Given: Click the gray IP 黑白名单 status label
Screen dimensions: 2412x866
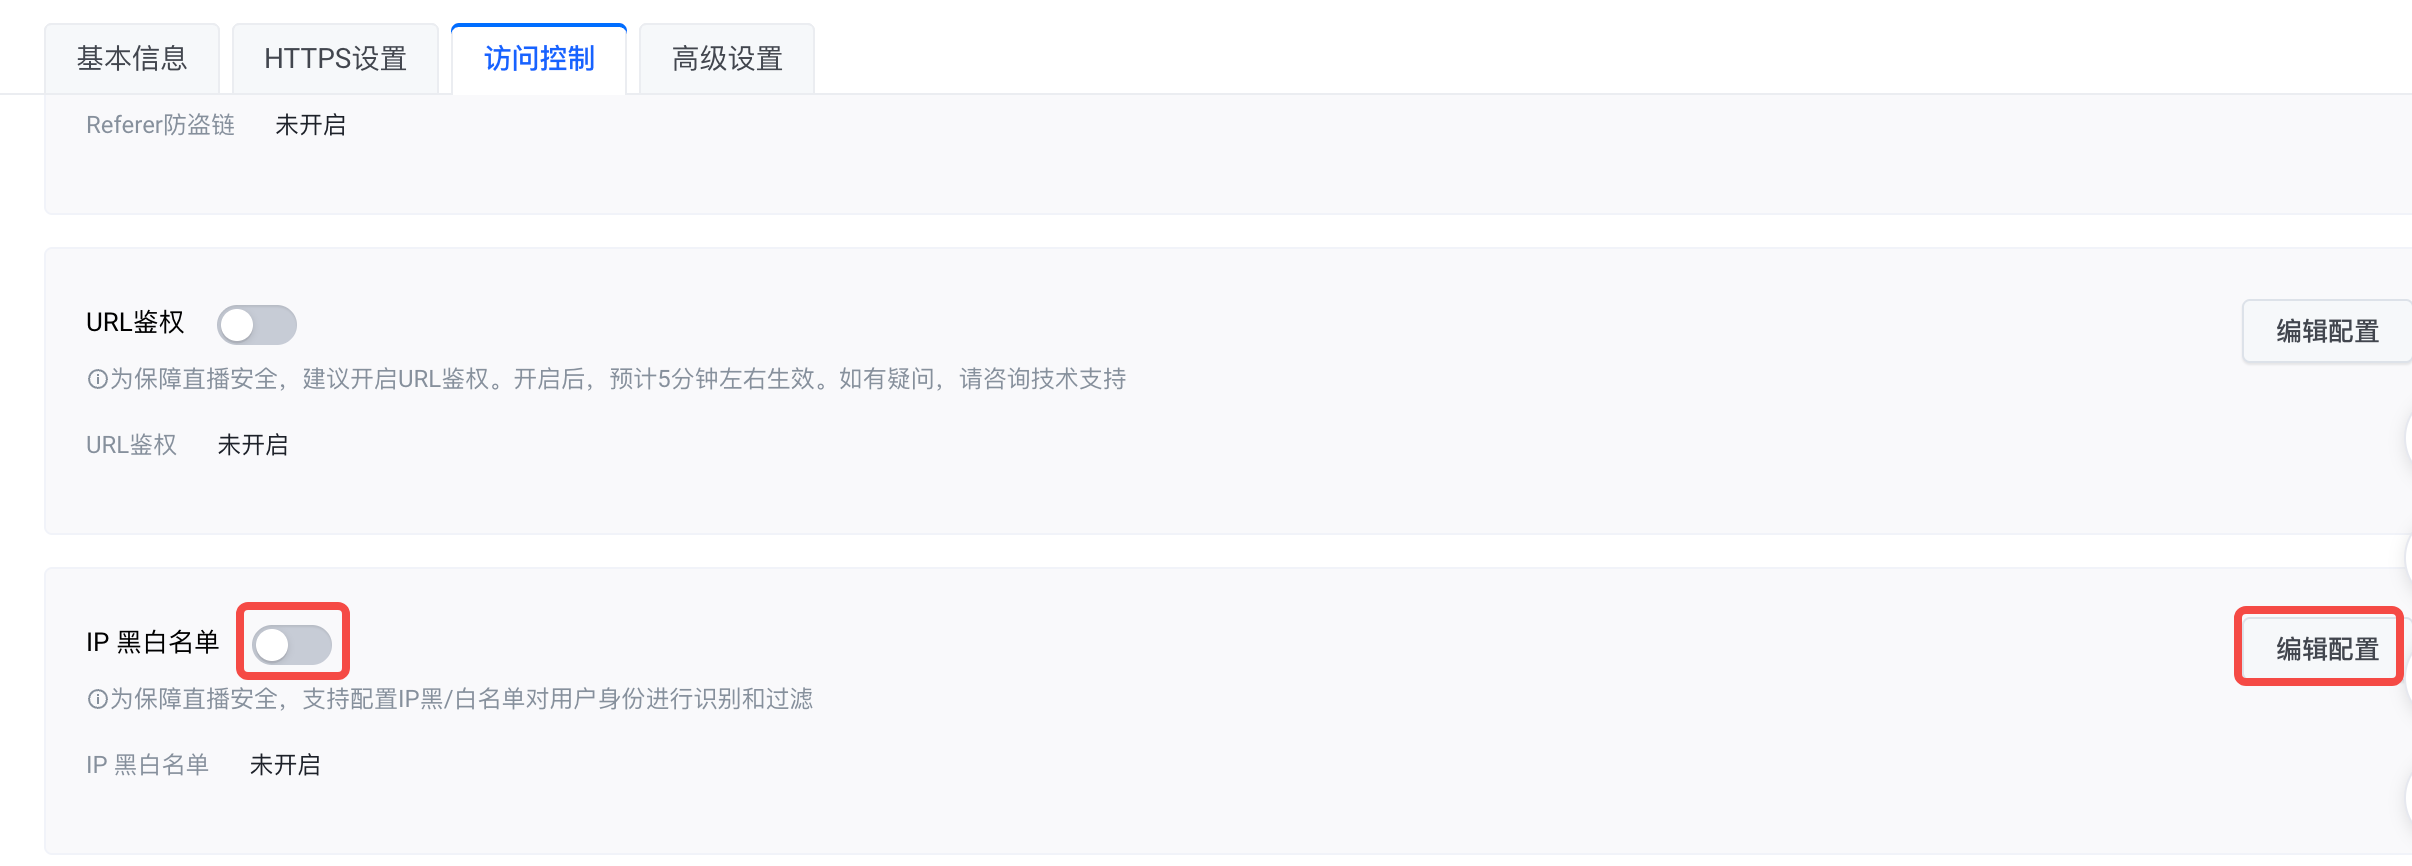Looking at the screenshot, I should click(147, 765).
